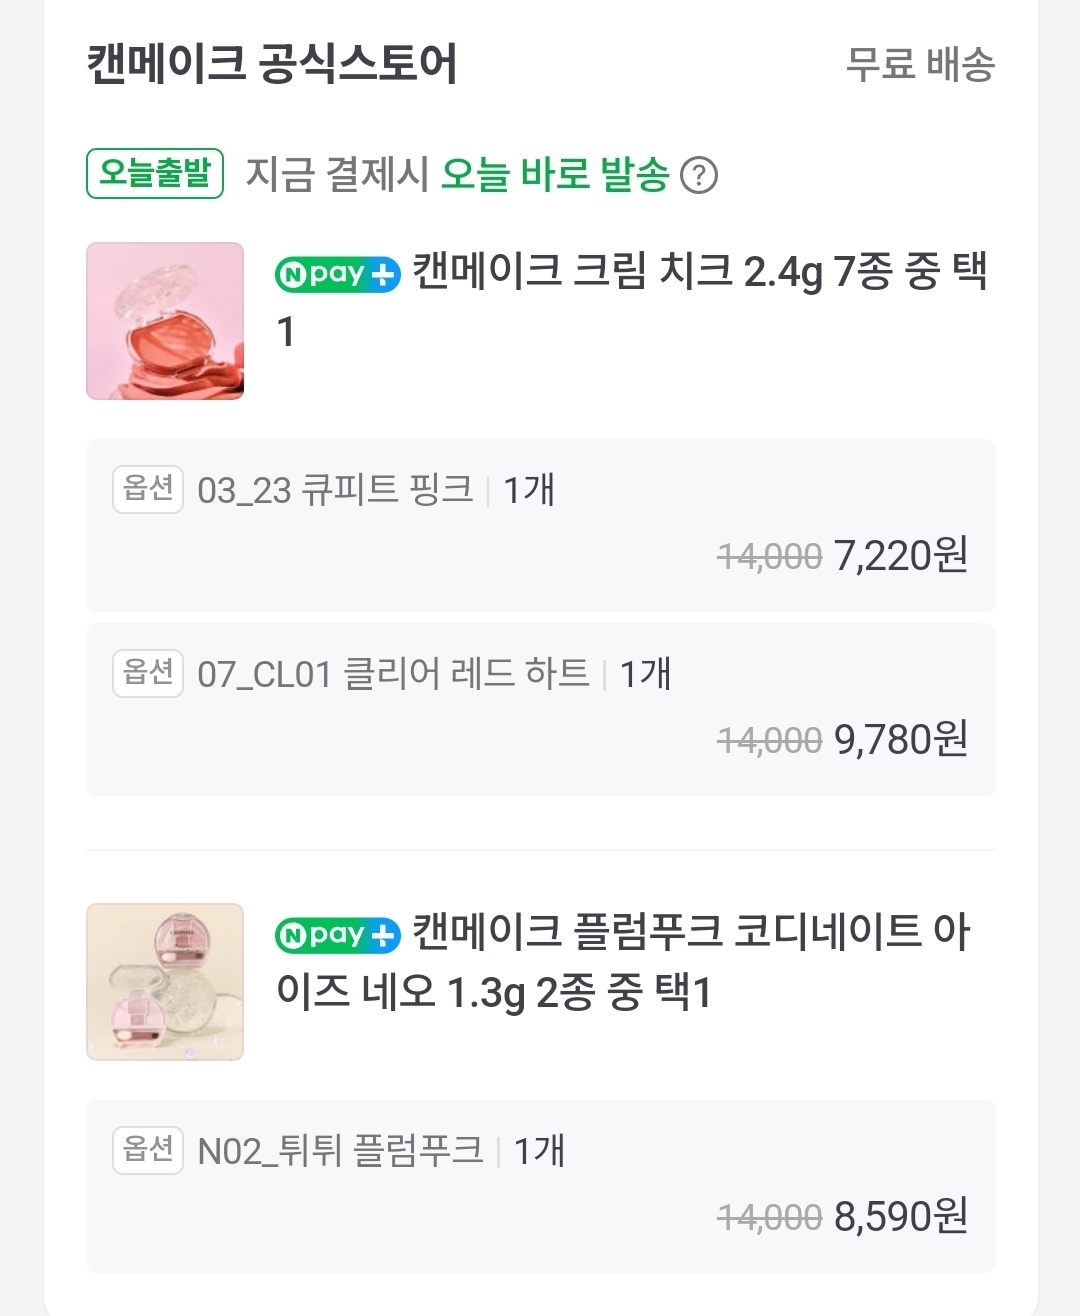This screenshot has height=1316, width=1080.
Task: Tap 옵션 tag for 큐피트 핑크
Action: tap(148, 489)
